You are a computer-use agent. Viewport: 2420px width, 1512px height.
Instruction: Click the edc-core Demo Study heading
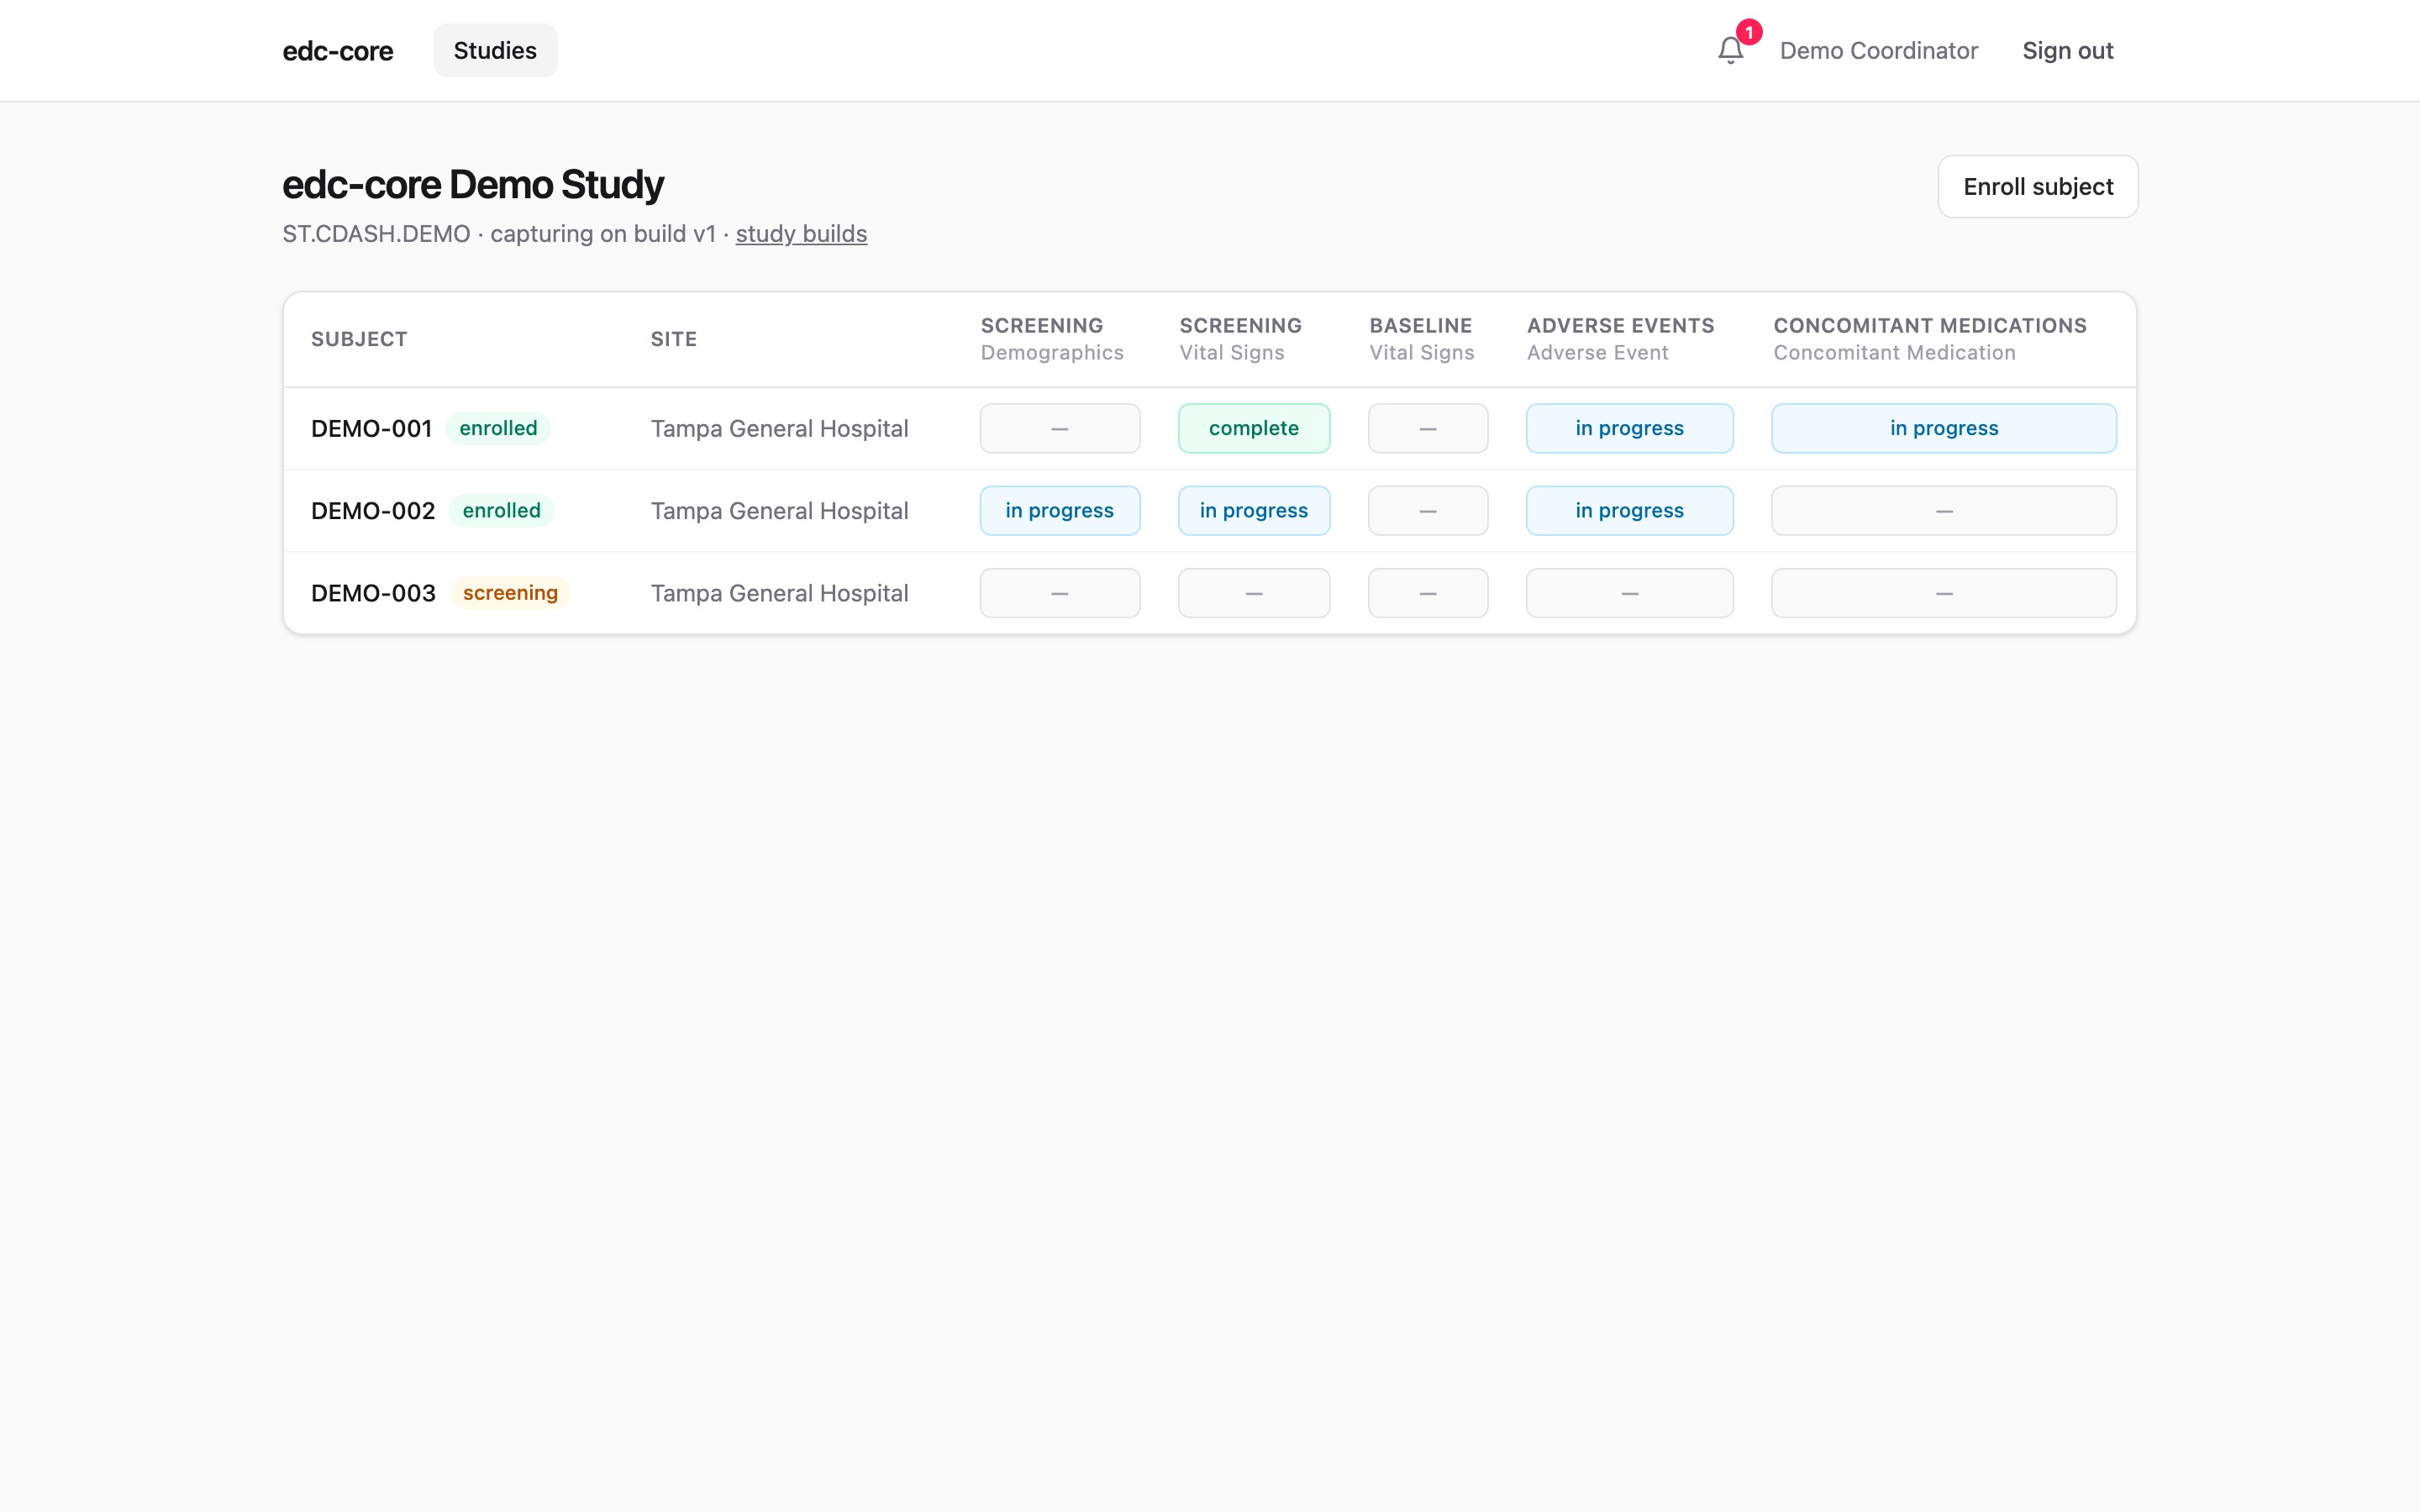(473, 185)
